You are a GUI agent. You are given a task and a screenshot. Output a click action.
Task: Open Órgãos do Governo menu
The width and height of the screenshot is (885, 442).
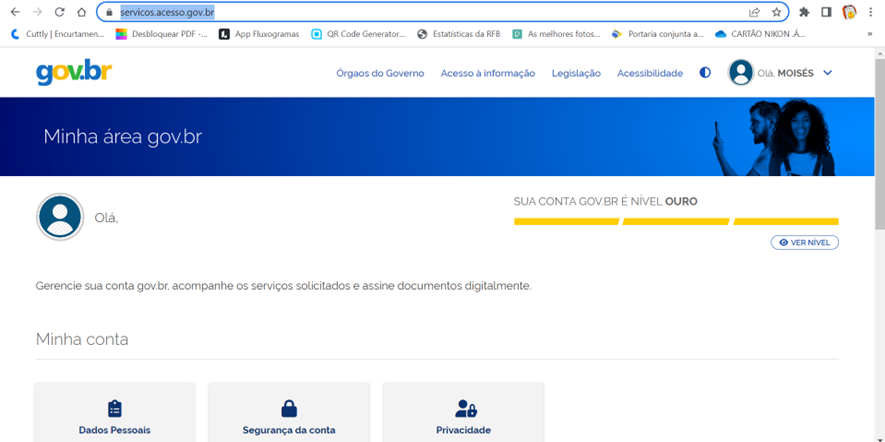point(380,73)
